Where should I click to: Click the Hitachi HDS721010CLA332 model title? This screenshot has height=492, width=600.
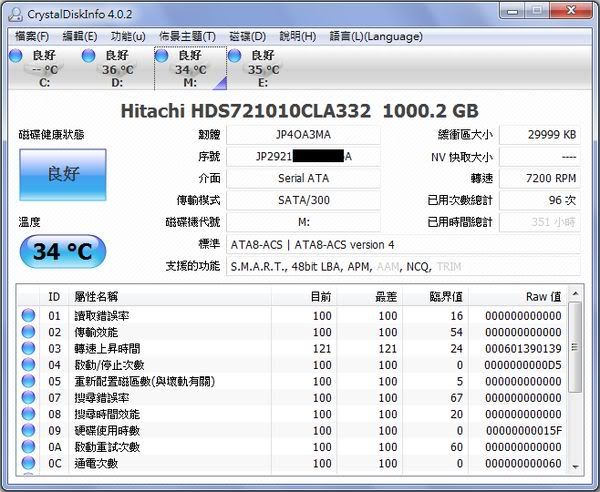click(245, 111)
